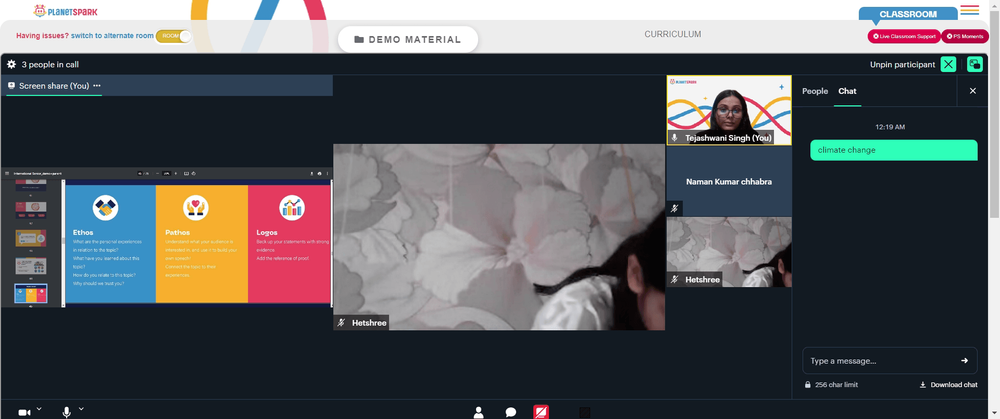This screenshot has width=1000, height=419.
Task: Click Hetshree thumbnail muted mic icon
Action: (x=675, y=279)
